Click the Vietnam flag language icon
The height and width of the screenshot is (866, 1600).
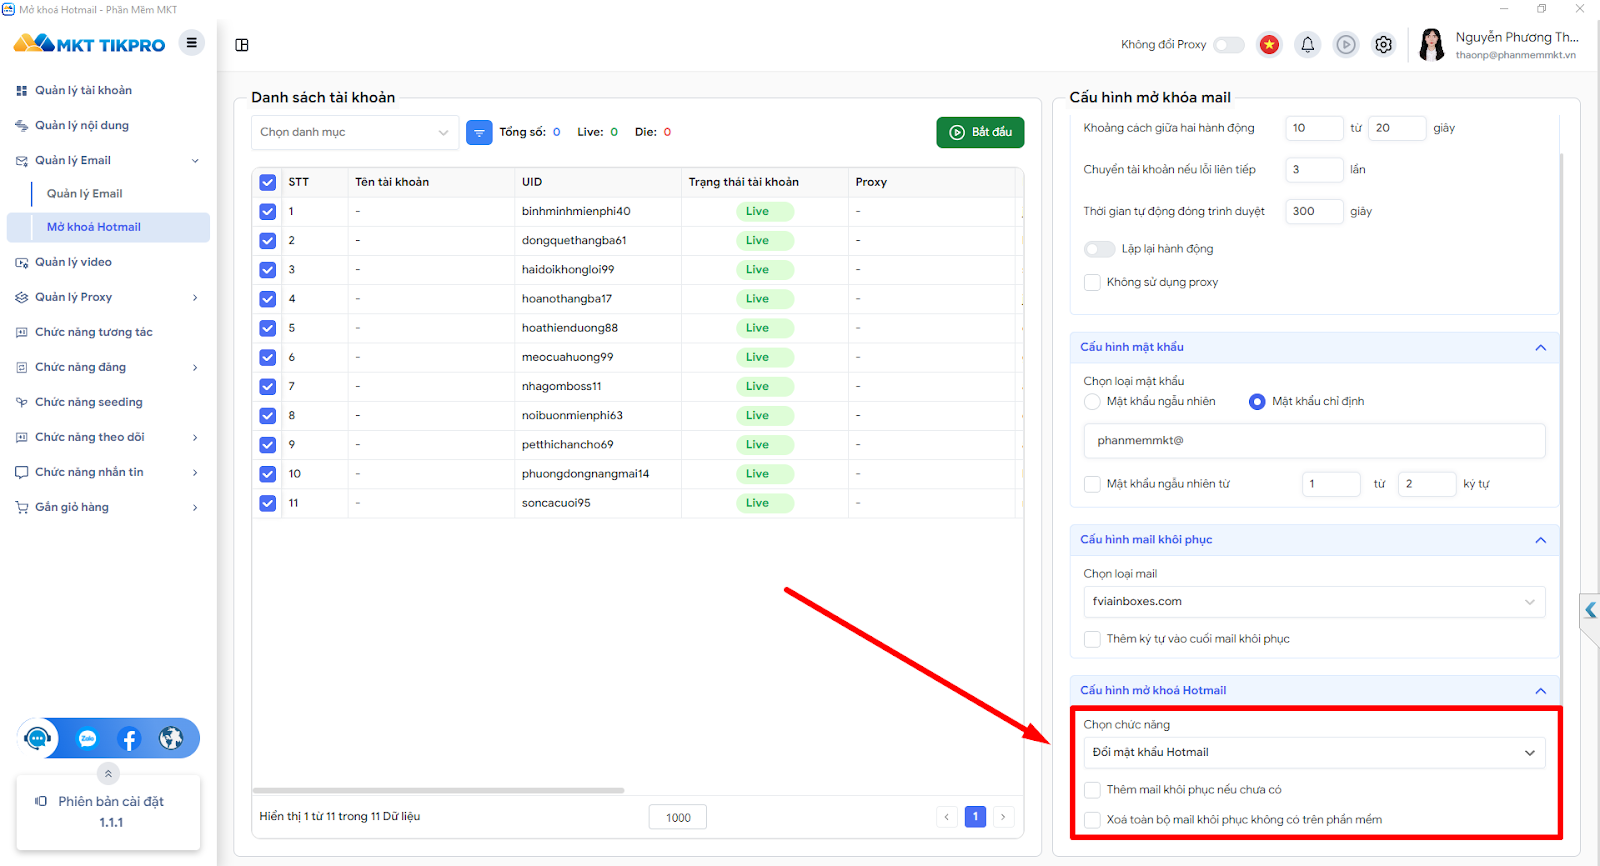point(1269,45)
